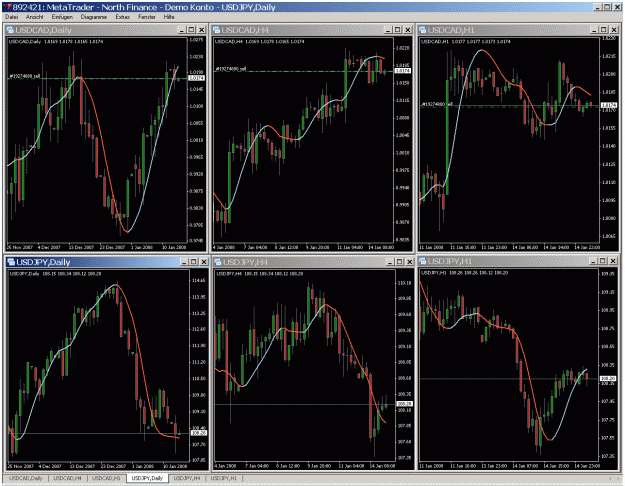Click the MetaTrader application icon in title bar
This screenshot has width=625, height=486.
tap(6, 7)
